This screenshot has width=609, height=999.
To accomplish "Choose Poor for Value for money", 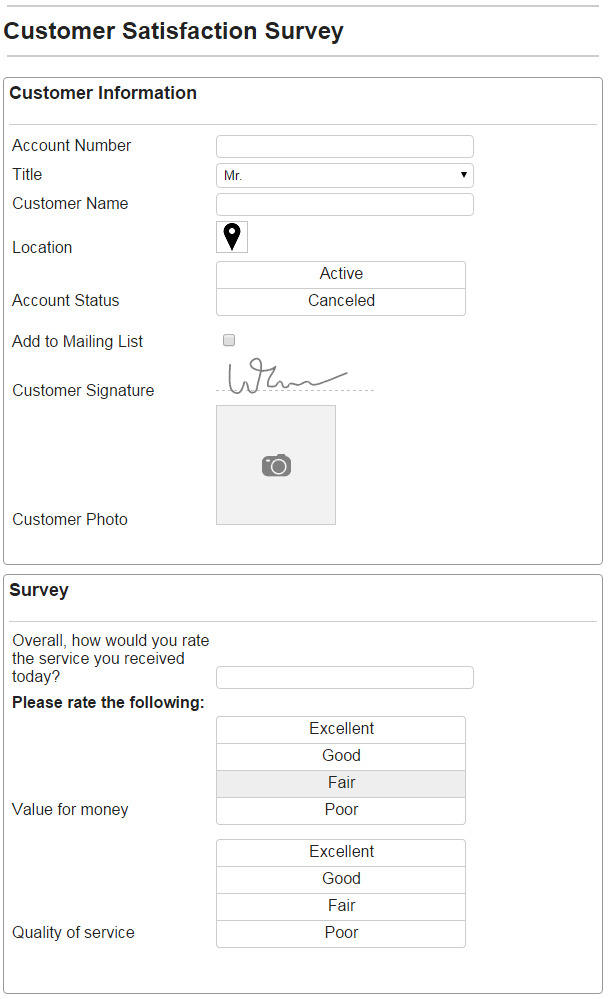I will pyautogui.click(x=341, y=810).
